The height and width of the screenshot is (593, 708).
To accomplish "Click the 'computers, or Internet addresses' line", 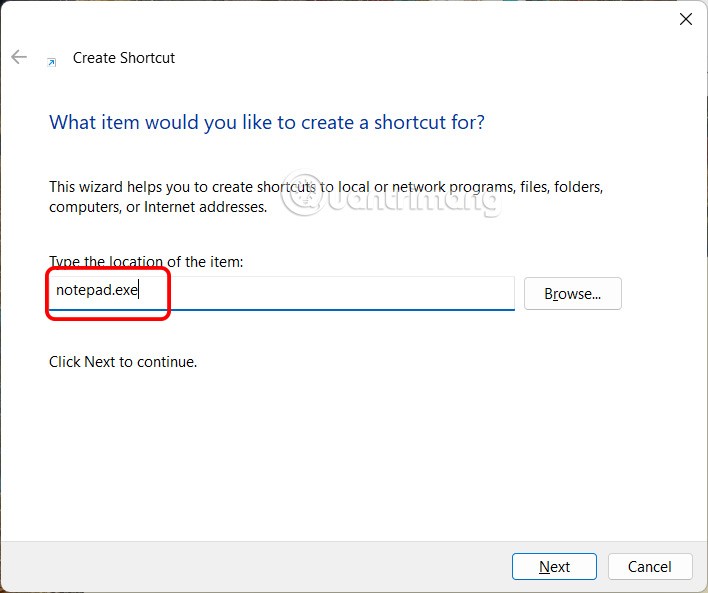I will pos(158,207).
